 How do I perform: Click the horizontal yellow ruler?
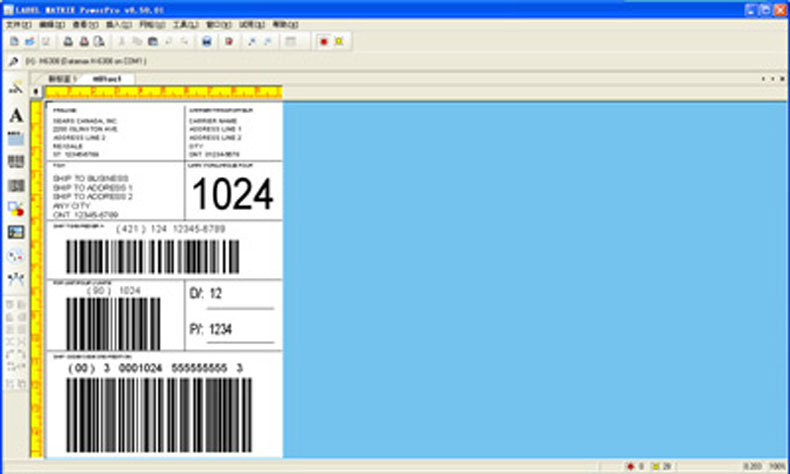coord(164,92)
